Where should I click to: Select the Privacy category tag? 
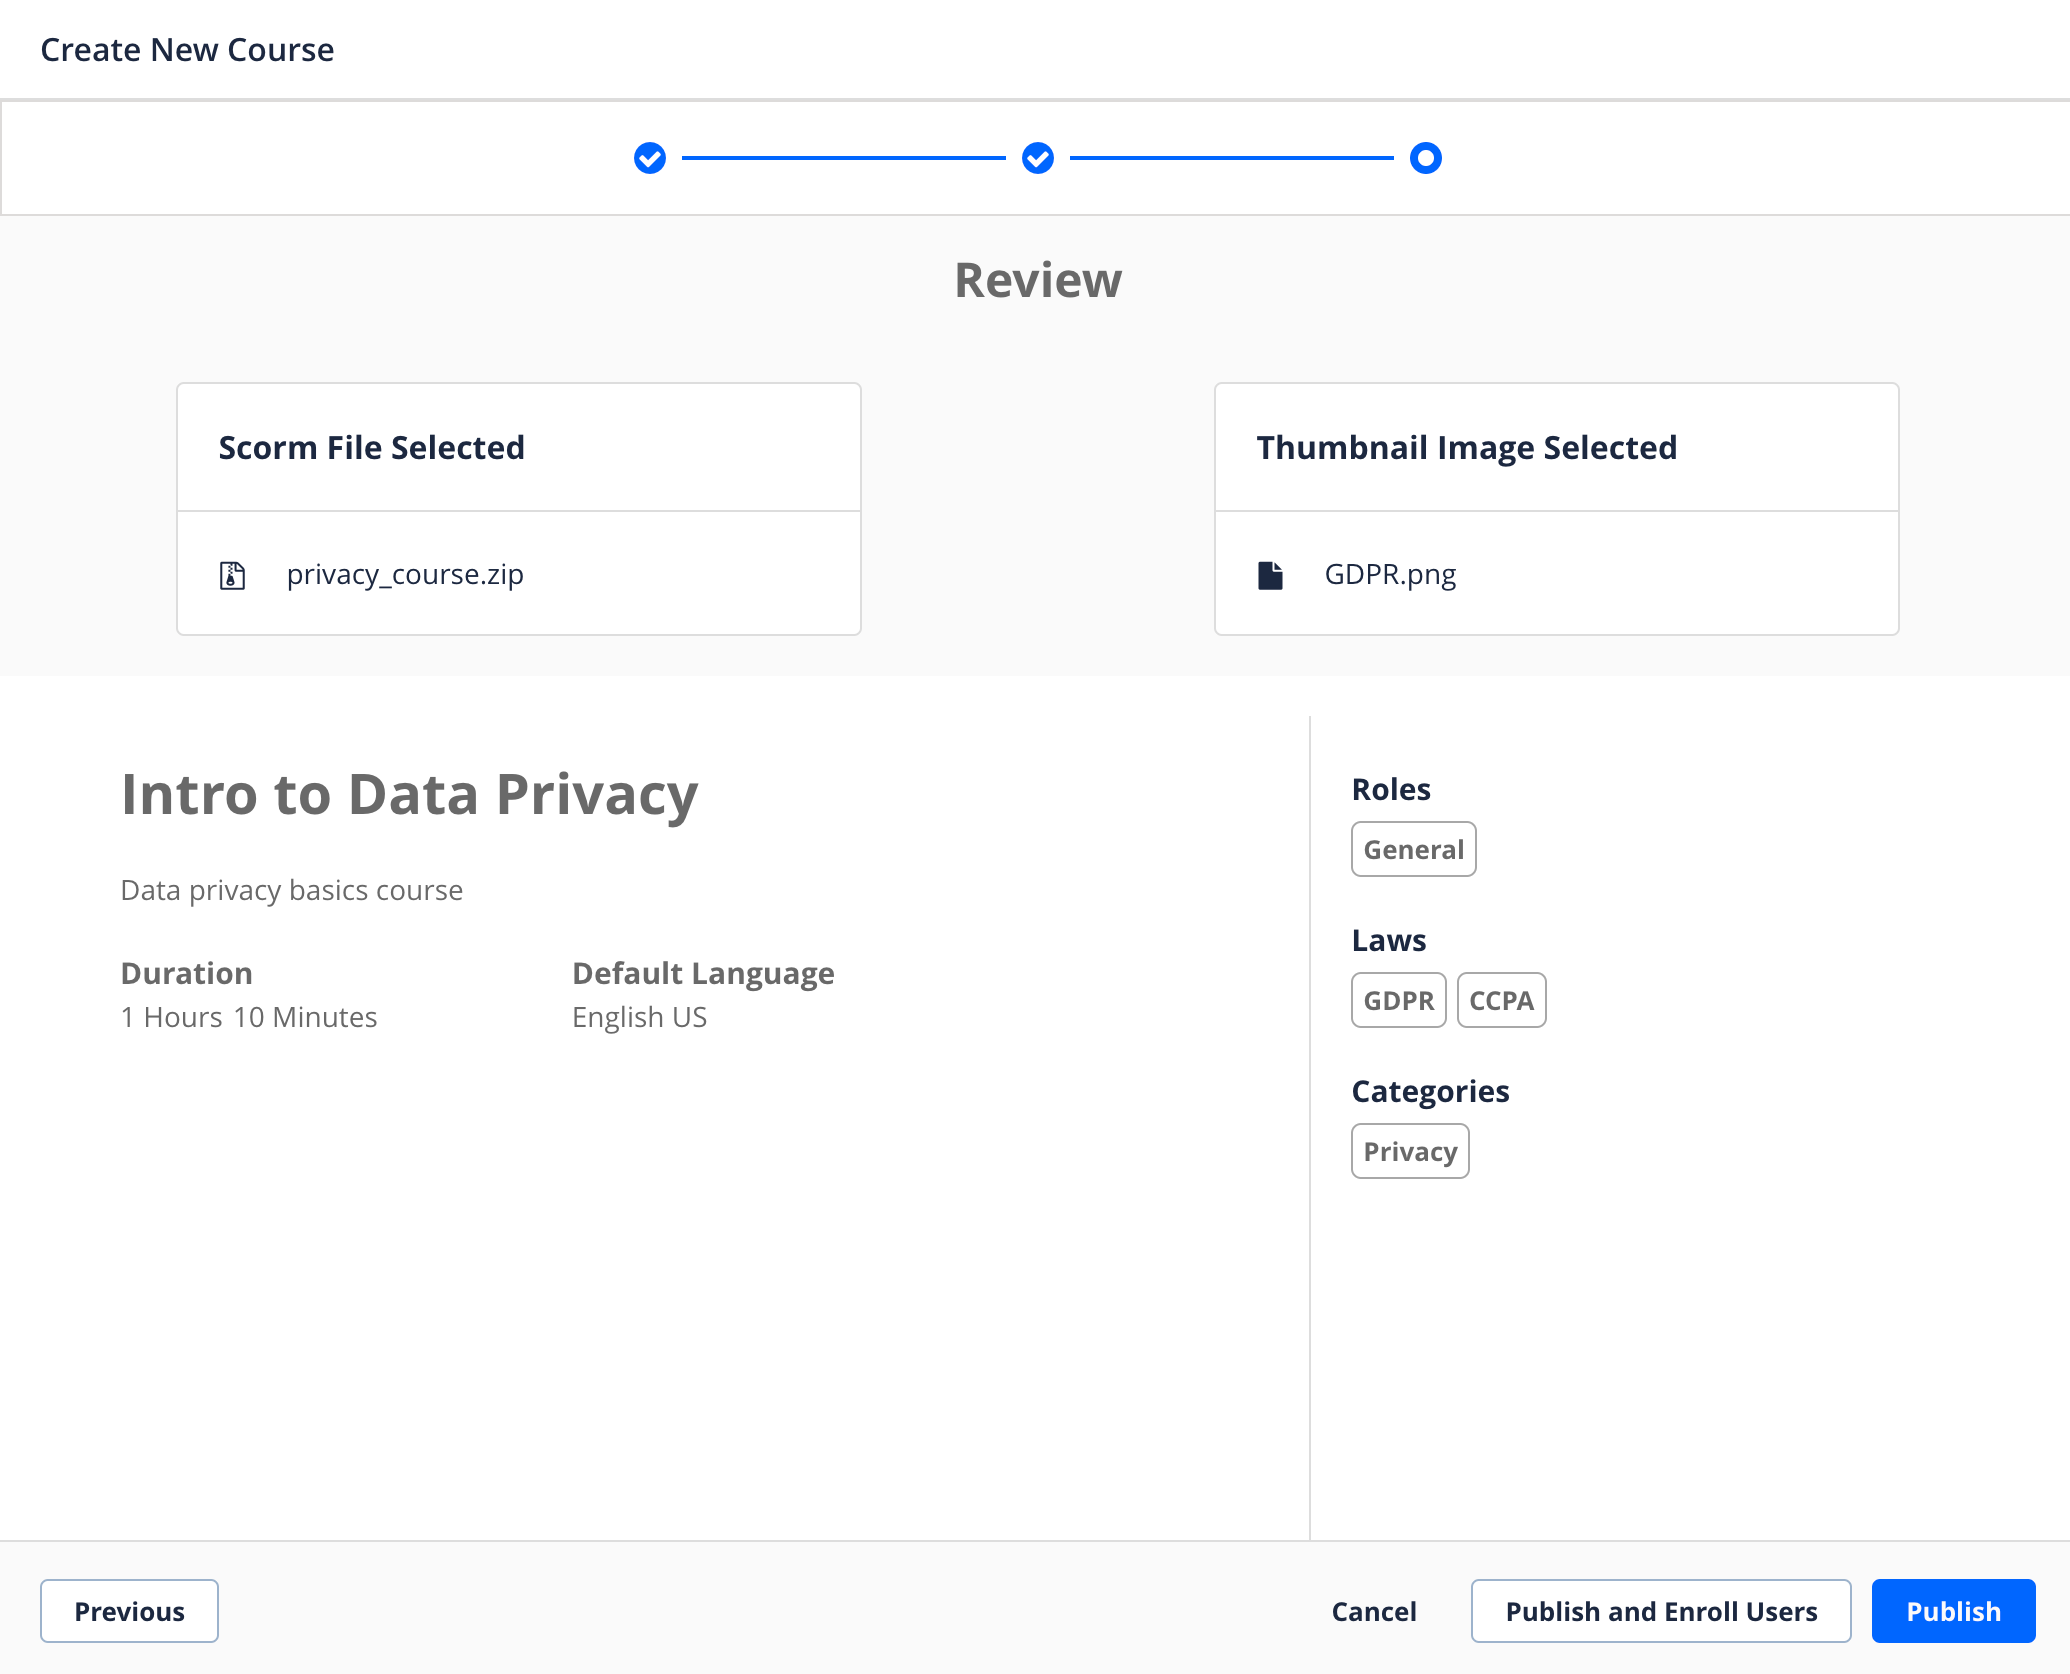tap(1410, 1151)
